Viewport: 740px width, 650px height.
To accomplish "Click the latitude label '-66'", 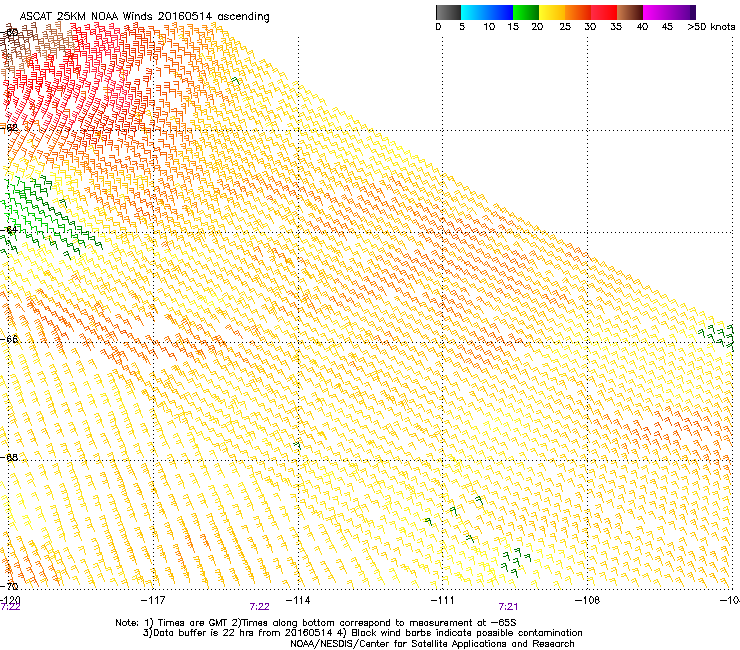I will 9,339.
